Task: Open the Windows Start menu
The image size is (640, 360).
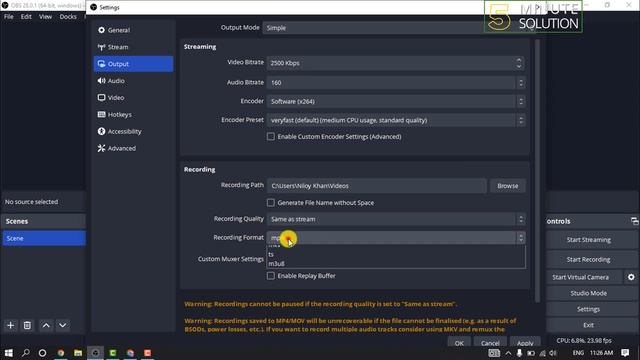Action: [9, 353]
